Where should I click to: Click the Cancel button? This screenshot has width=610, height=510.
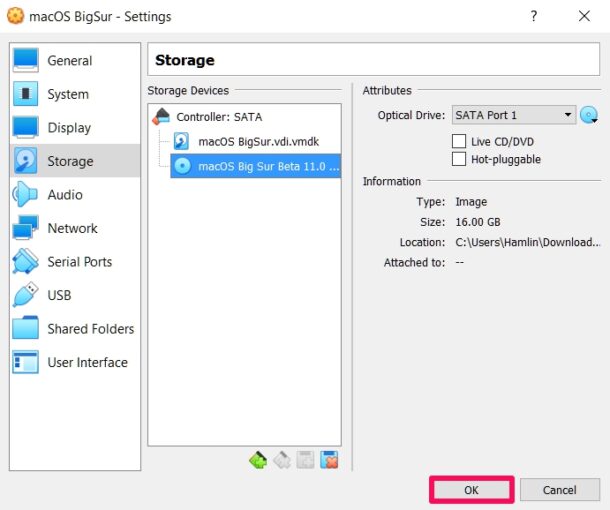[x=559, y=490]
